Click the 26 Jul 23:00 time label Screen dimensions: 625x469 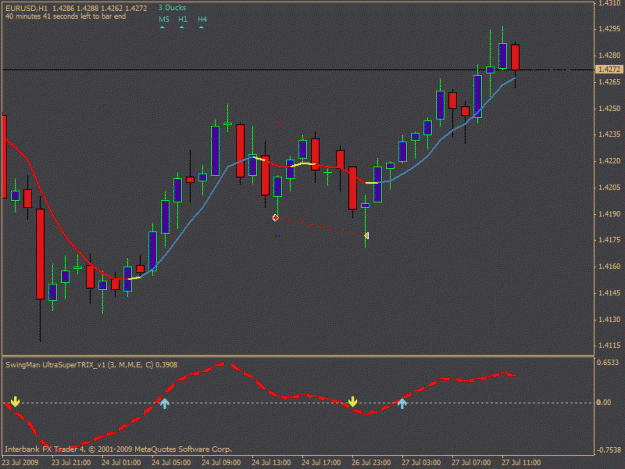[x=371, y=462]
